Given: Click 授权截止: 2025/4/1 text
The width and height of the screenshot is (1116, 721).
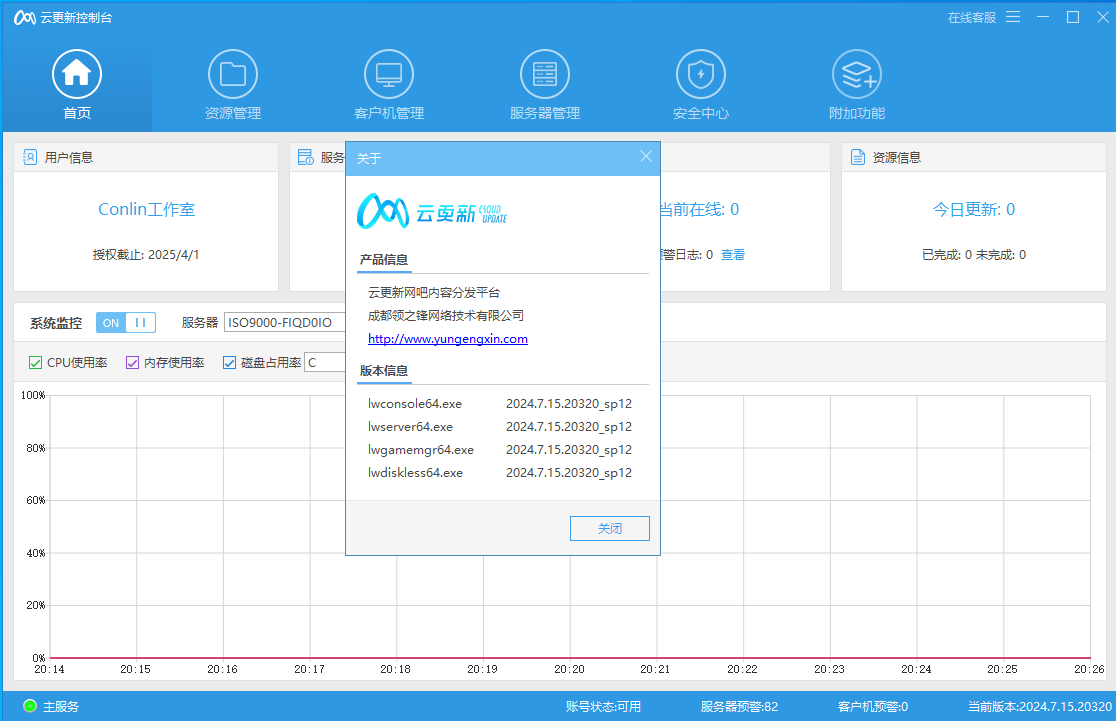Looking at the screenshot, I should (x=146, y=255).
